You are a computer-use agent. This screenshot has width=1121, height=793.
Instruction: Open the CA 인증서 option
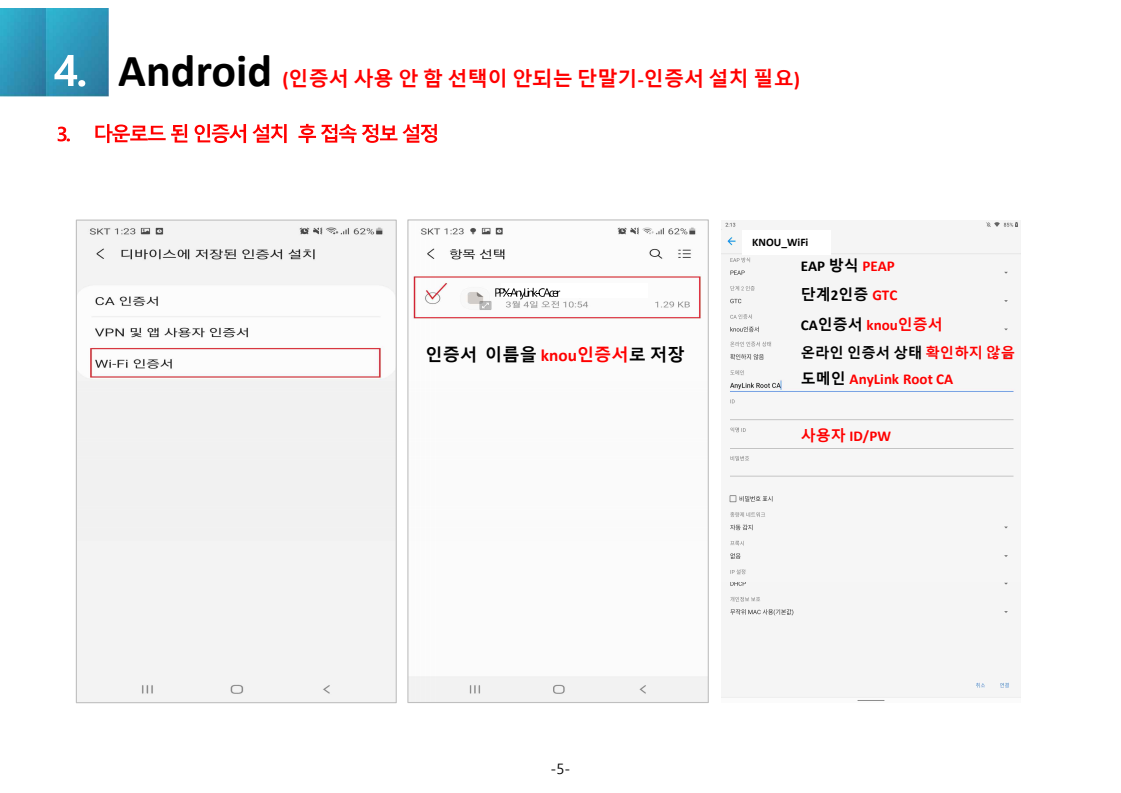(236, 301)
